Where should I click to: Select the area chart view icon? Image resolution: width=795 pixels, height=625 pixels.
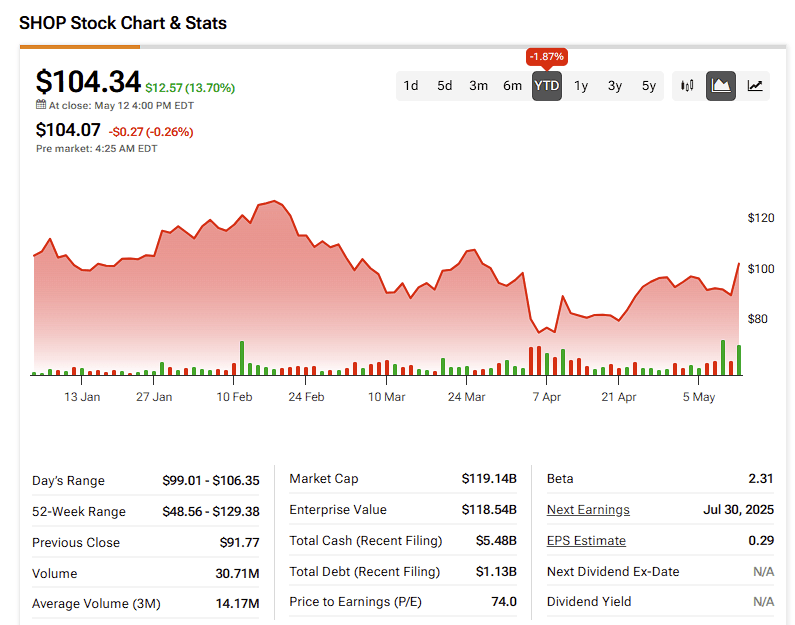[x=720, y=86]
